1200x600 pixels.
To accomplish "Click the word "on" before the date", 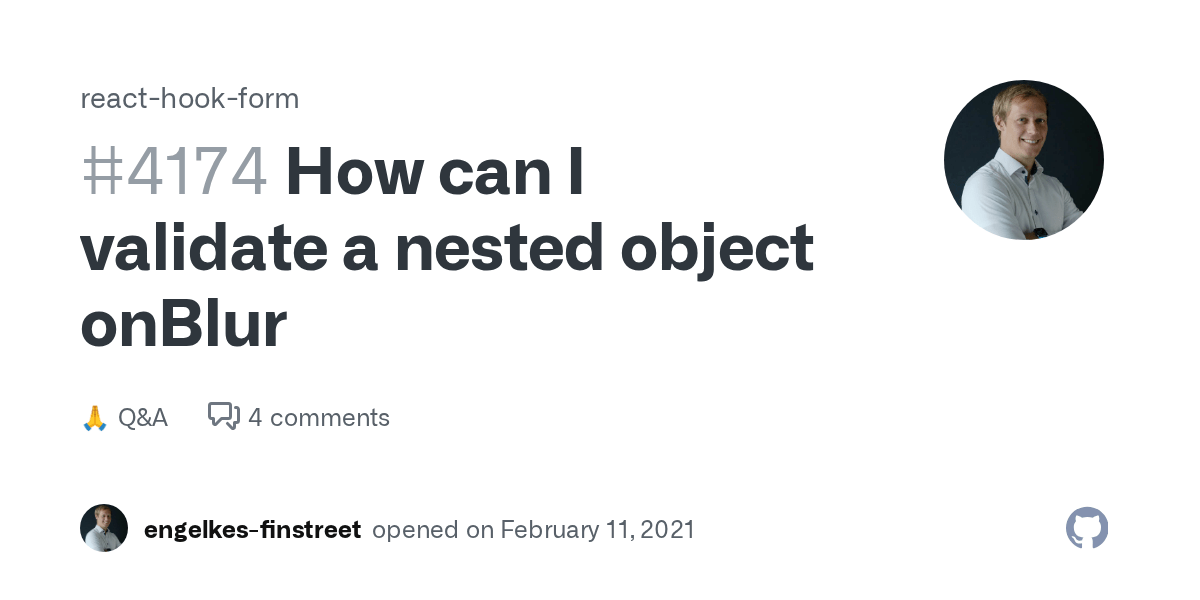I will tap(480, 529).
